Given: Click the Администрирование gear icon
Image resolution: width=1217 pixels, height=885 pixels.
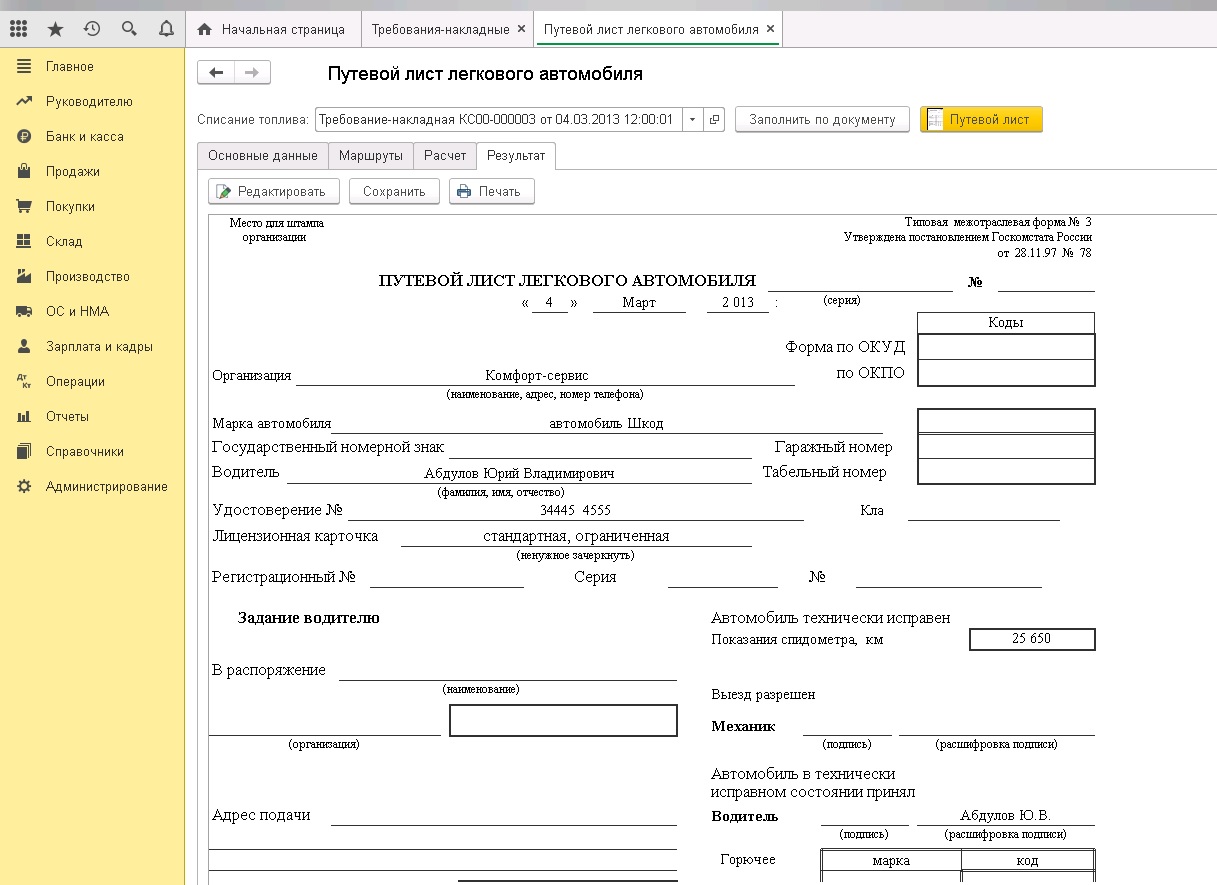Looking at the screenshot, I should (24, 487).
